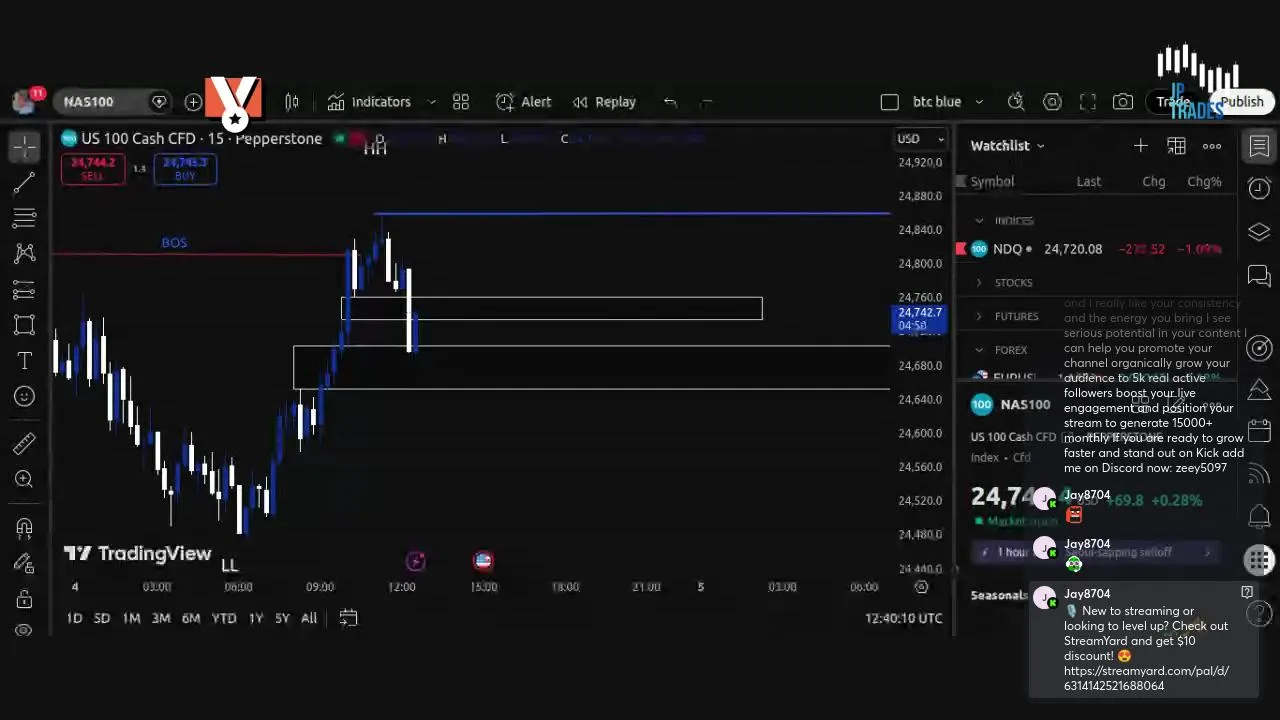Open the chart settings hexagon icon
1280x720 pixels.
[1052, 102]
